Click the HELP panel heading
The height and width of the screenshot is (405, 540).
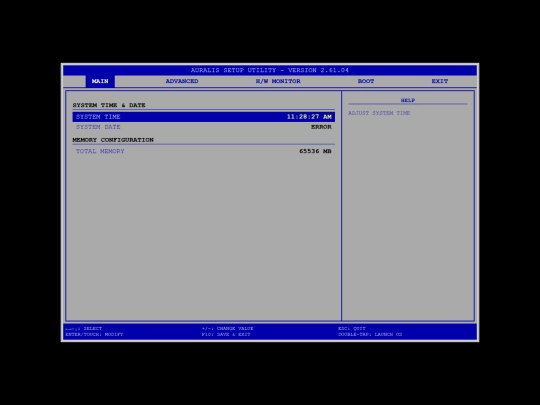(x=408, y=100)
